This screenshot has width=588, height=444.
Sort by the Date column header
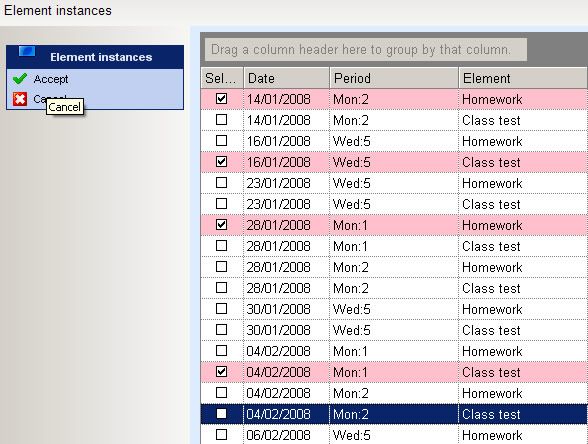click(x=286, y=78)
